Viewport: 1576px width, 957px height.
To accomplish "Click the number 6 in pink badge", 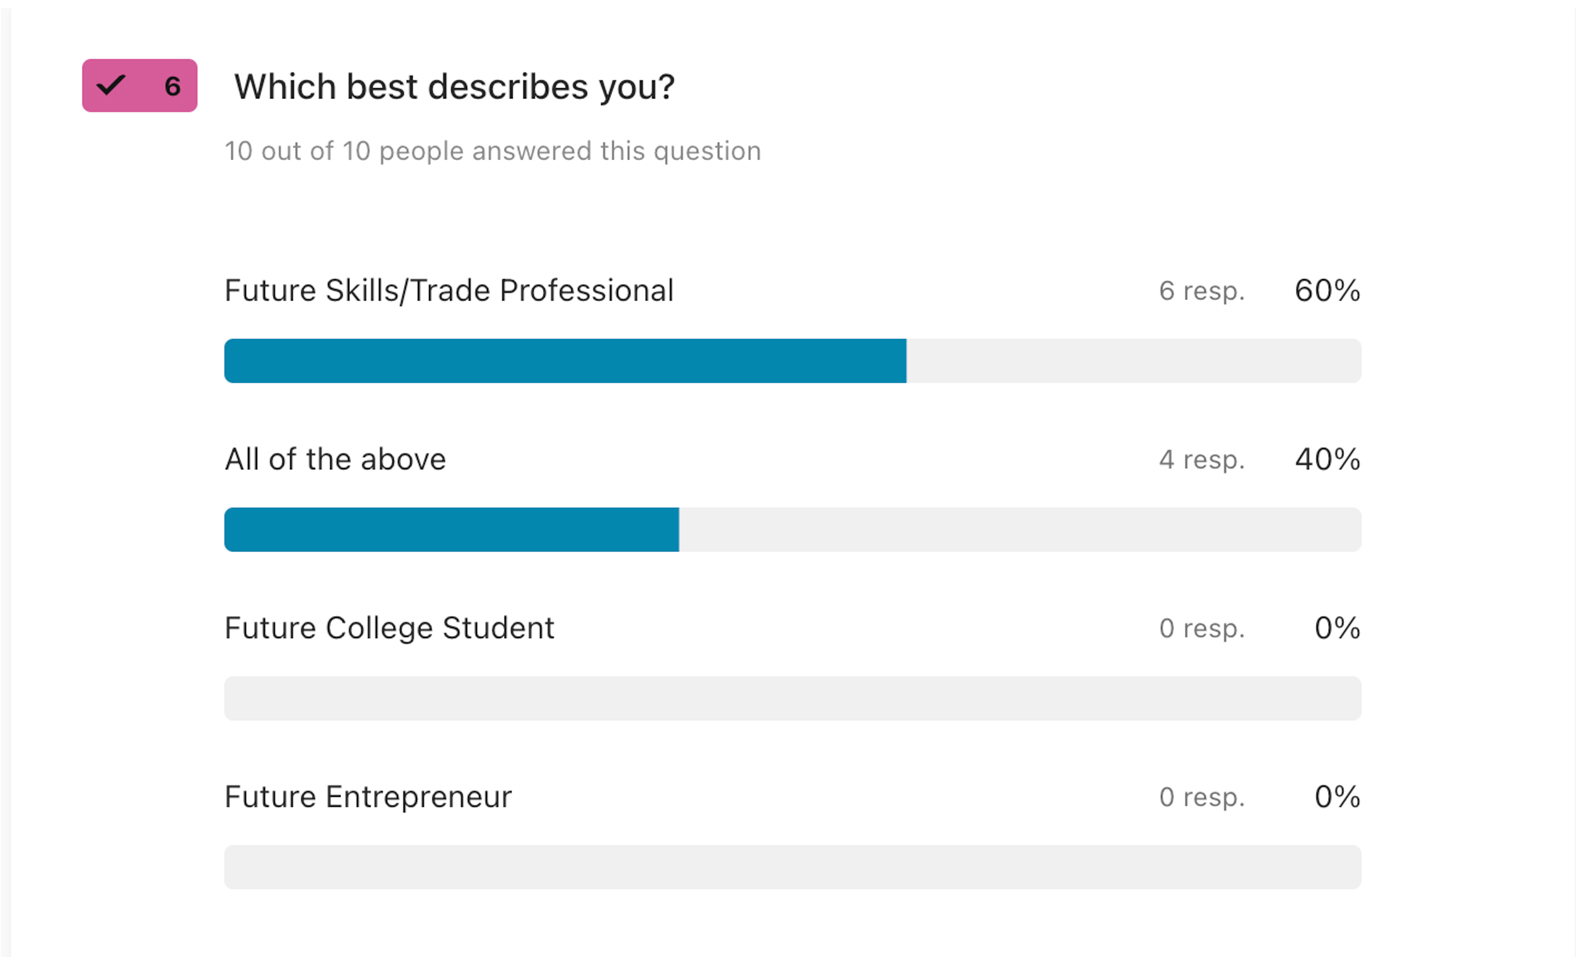I will pyautogui.click(x=172, y=86).
